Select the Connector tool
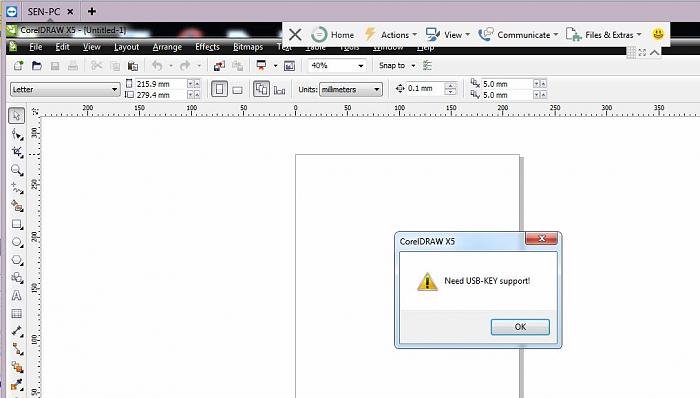This screenshot has height=398, width=700. [17, 349]
